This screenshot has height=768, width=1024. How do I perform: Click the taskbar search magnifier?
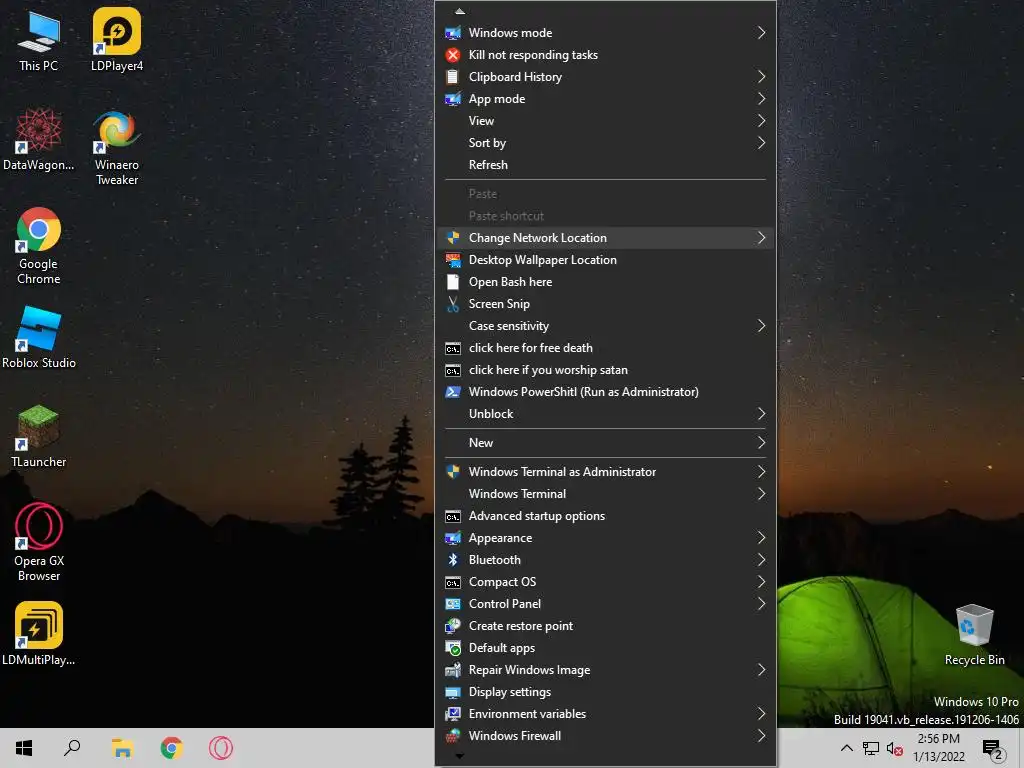click(x=72, y=748)
